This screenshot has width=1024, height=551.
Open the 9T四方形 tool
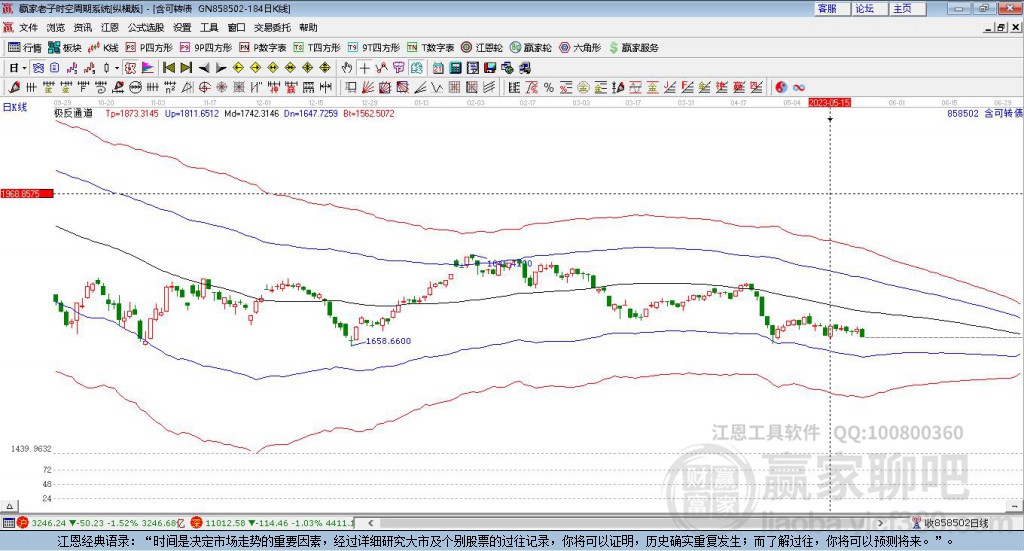pos(374,48)
